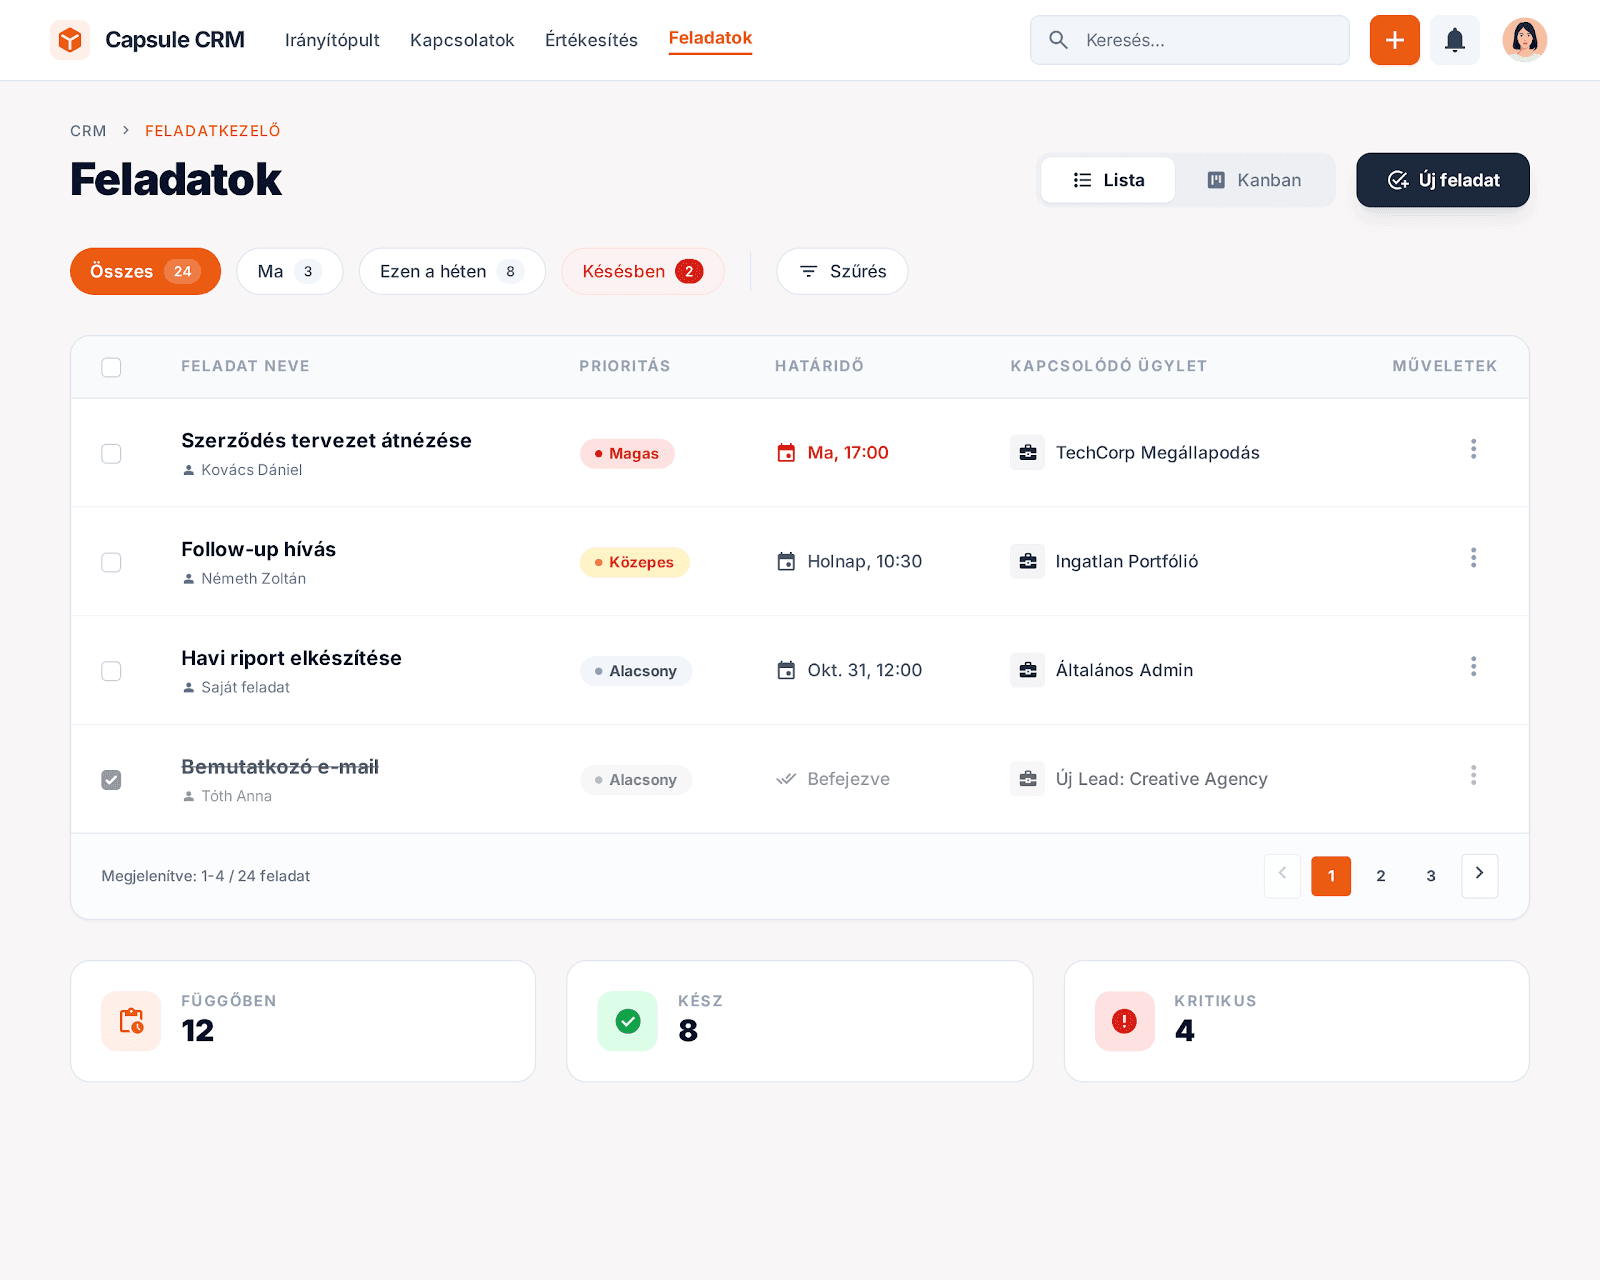
Task: Open the Feladatok navigation menu item
Action: pos(710,38)
